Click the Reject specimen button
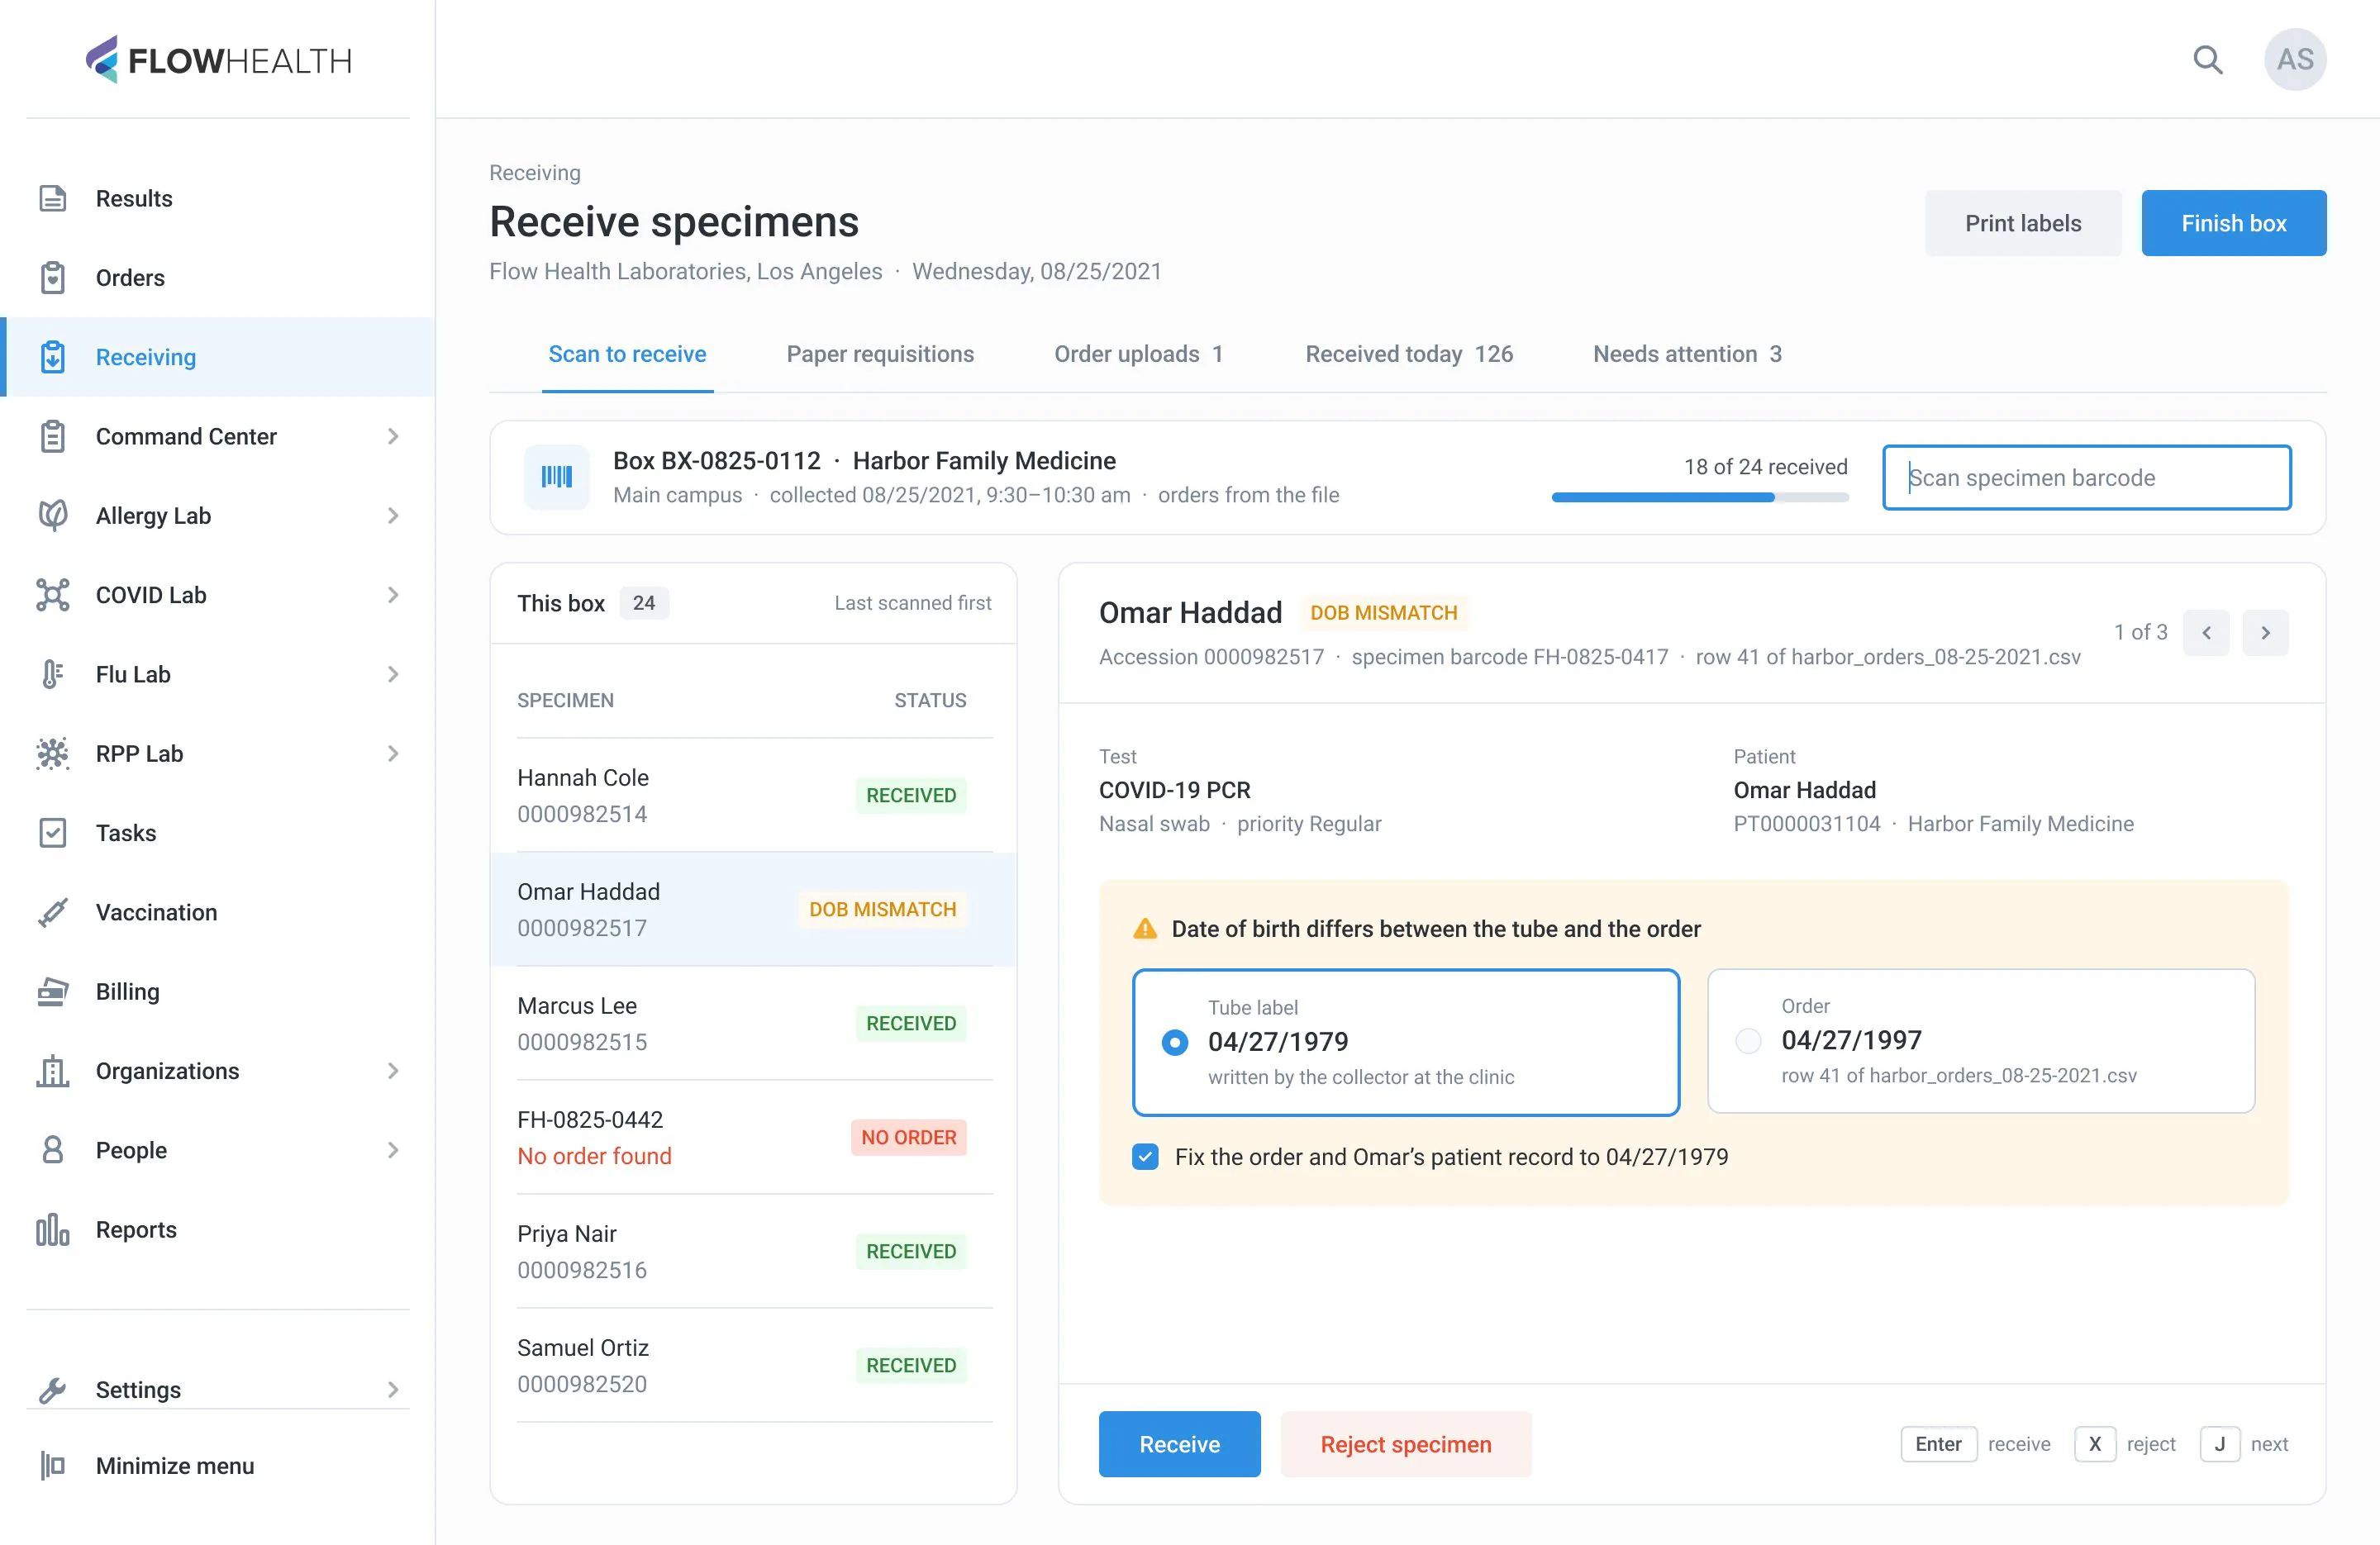Viewport: 2380px width, 1545px height. pos(1405,1443)
